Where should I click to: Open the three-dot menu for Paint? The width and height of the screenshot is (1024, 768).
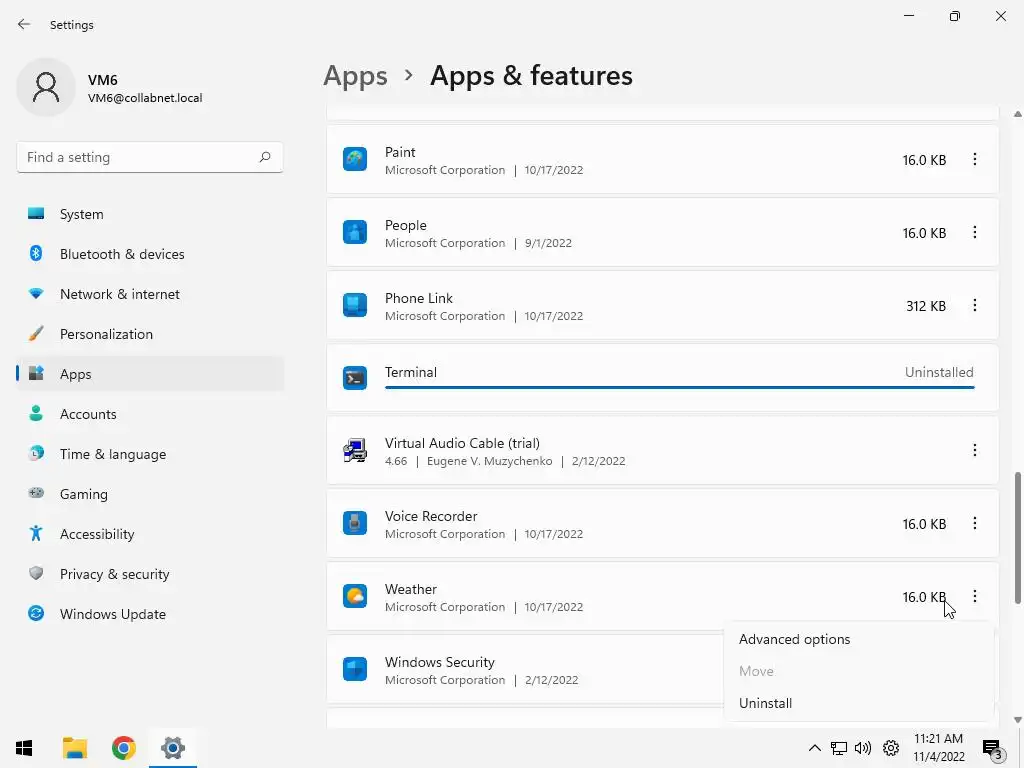pos(975,160)
